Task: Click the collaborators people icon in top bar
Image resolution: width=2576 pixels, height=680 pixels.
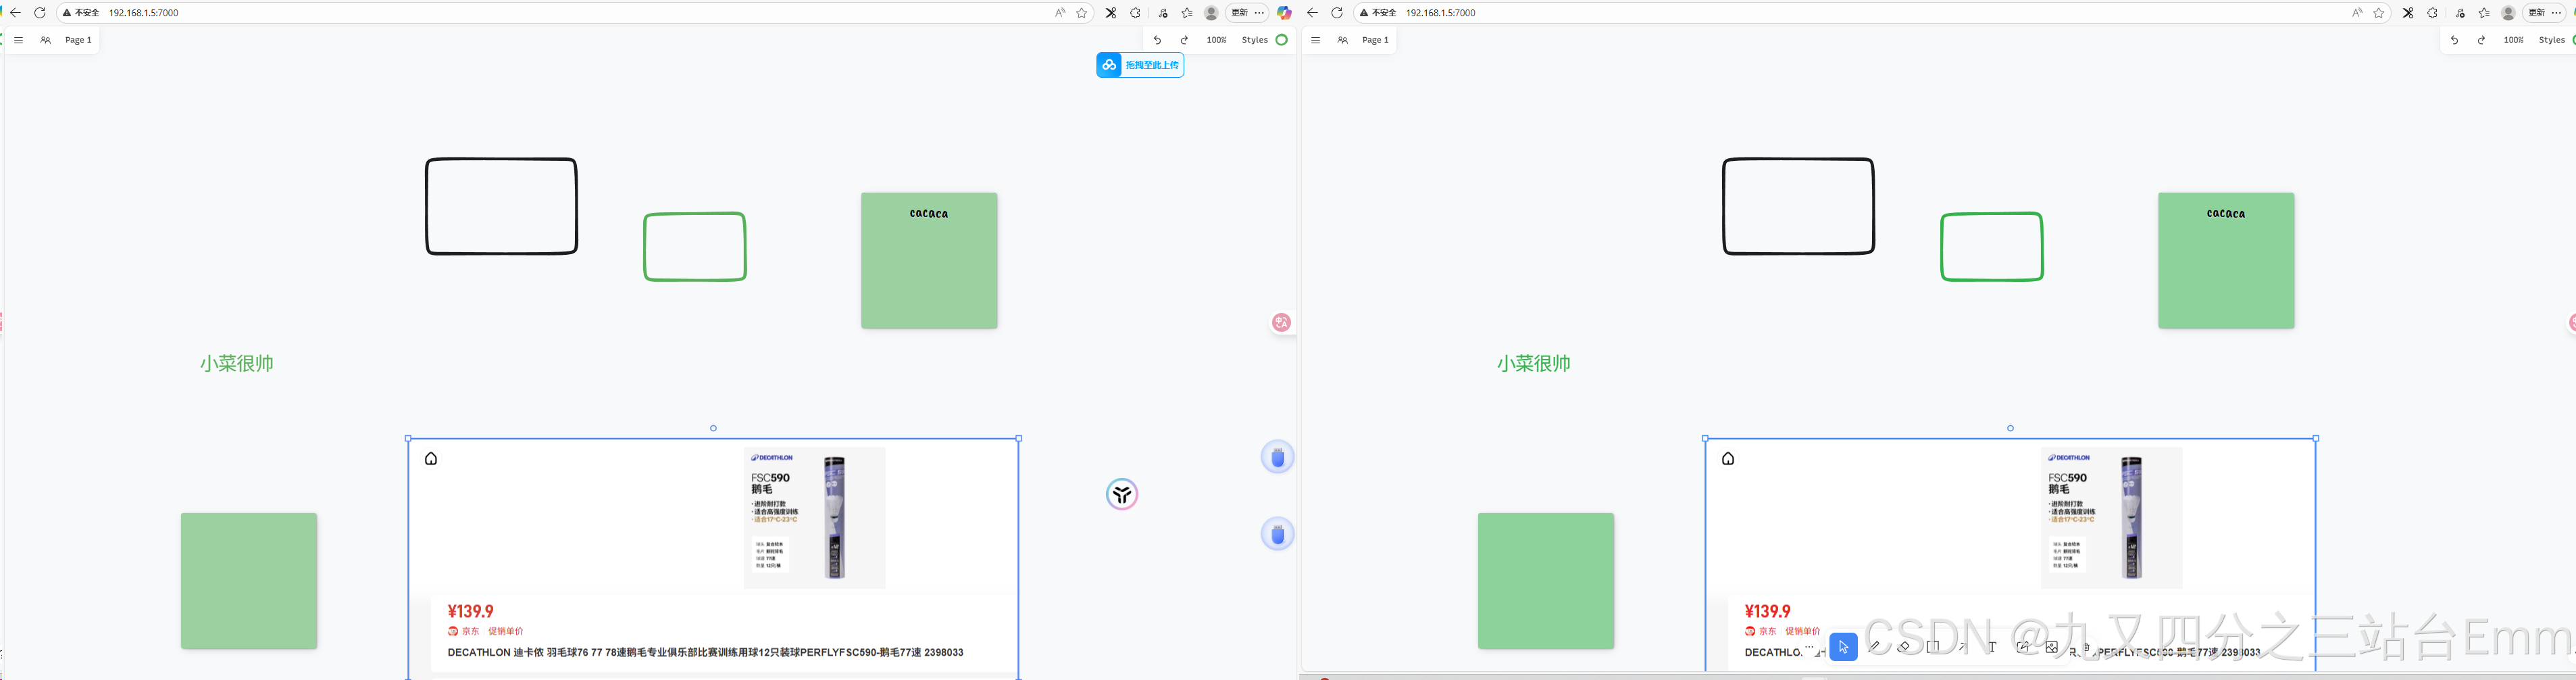Action: tap(45, 40)
